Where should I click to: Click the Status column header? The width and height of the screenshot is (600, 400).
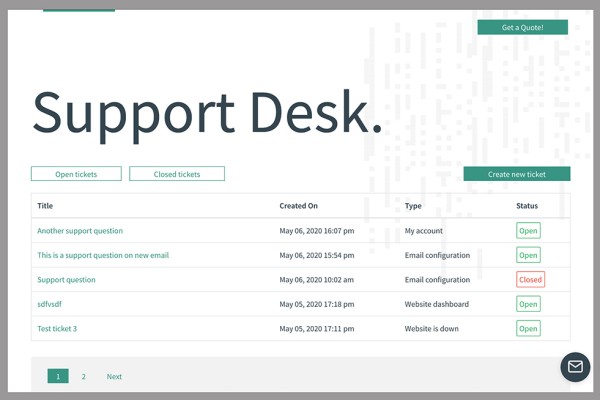click(527, 206)
